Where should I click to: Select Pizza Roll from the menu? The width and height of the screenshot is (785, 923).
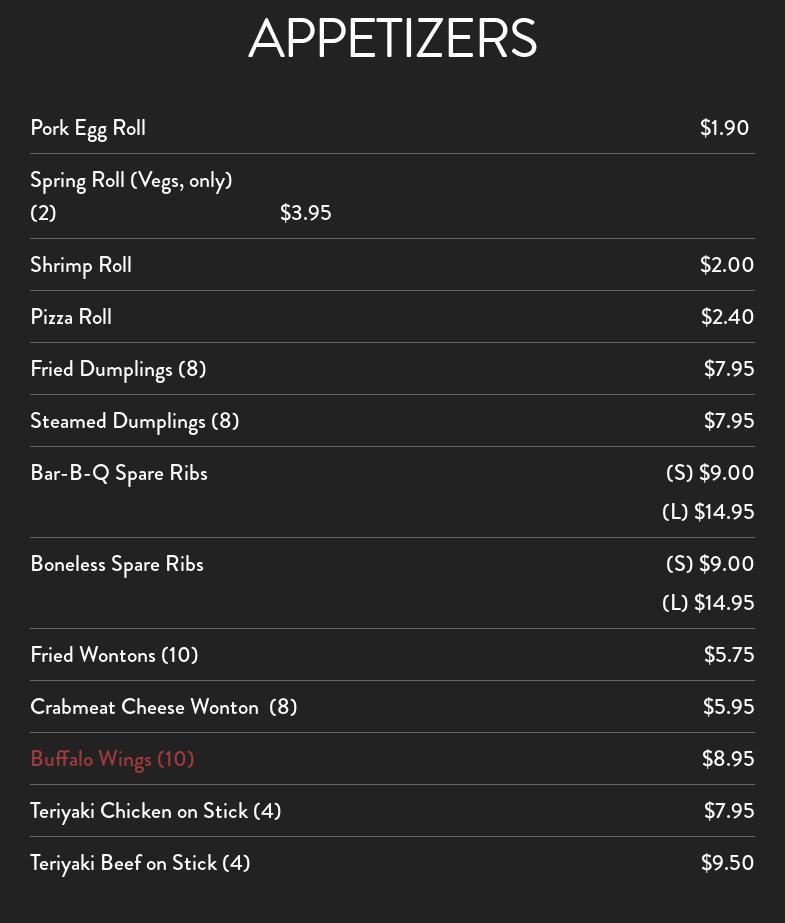(x=71, y=317)
